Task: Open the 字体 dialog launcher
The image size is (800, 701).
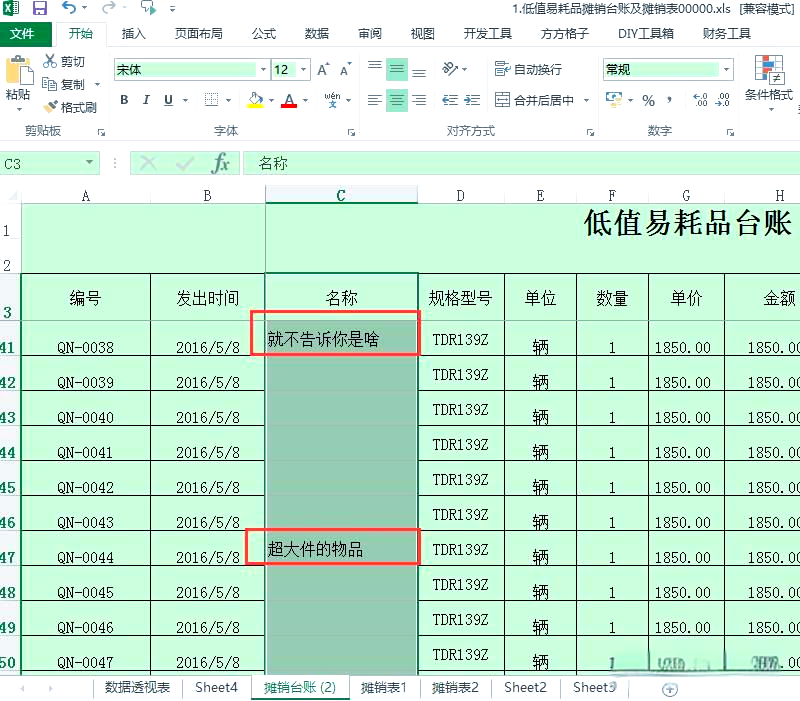Action: pyautogui.click(x=351, y=132)
